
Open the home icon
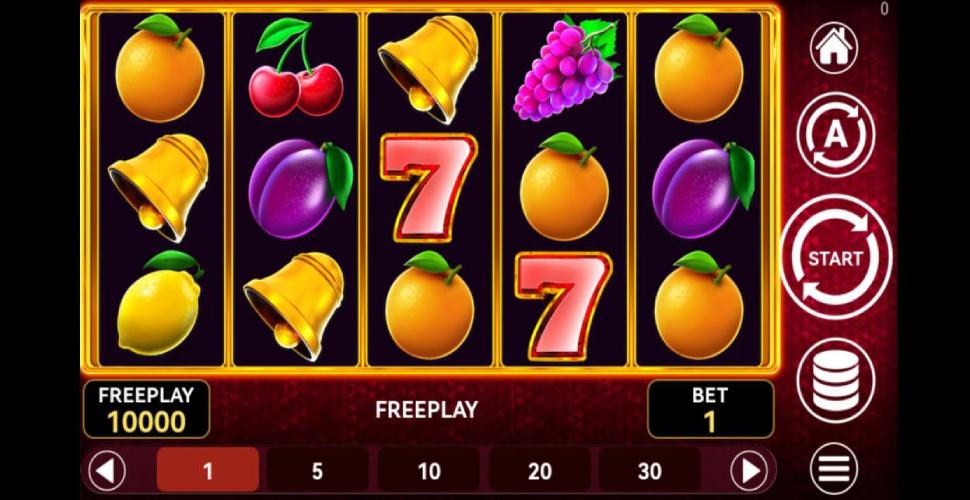[834, 48]
